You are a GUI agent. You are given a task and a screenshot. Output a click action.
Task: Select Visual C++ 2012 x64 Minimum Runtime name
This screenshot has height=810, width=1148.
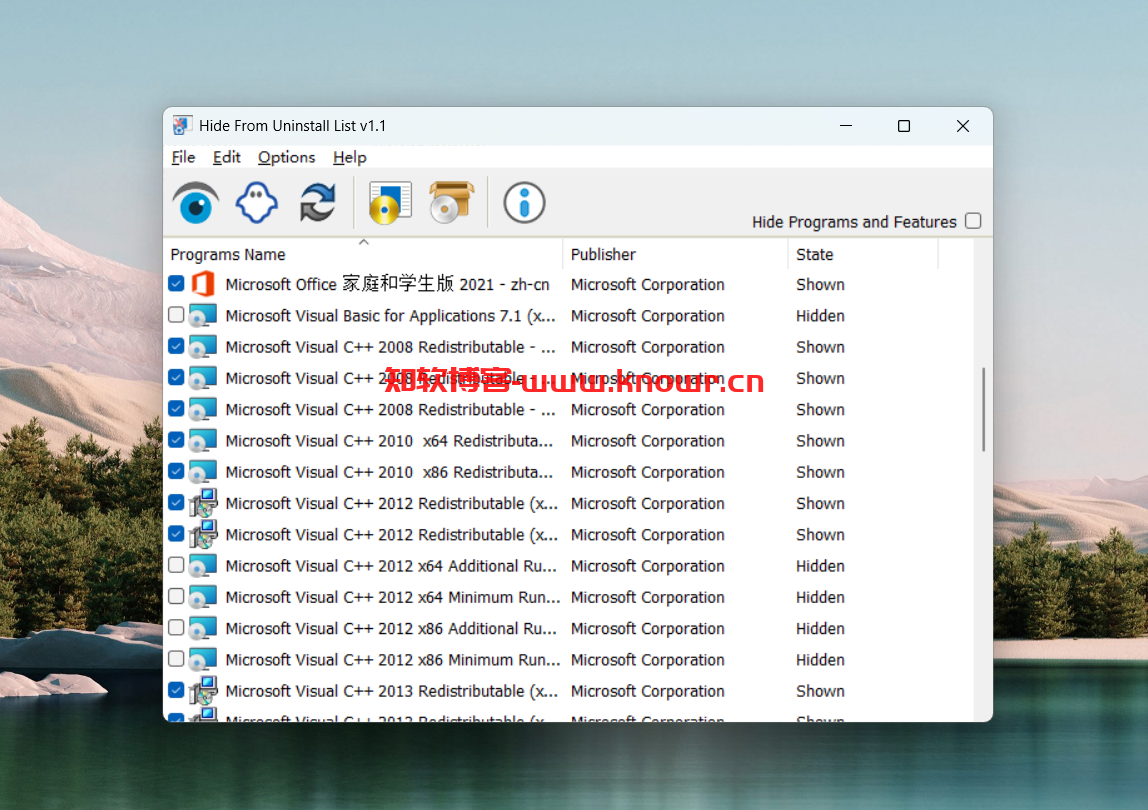coord(392,598)
